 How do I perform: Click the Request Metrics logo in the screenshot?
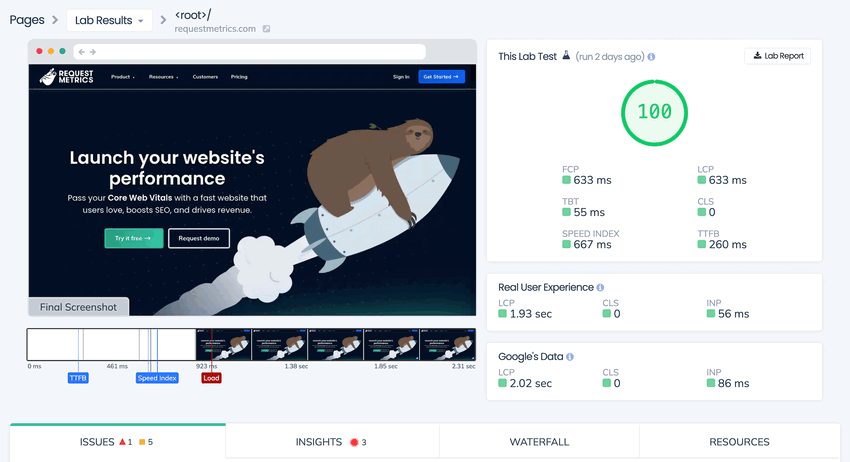point(67,76)
